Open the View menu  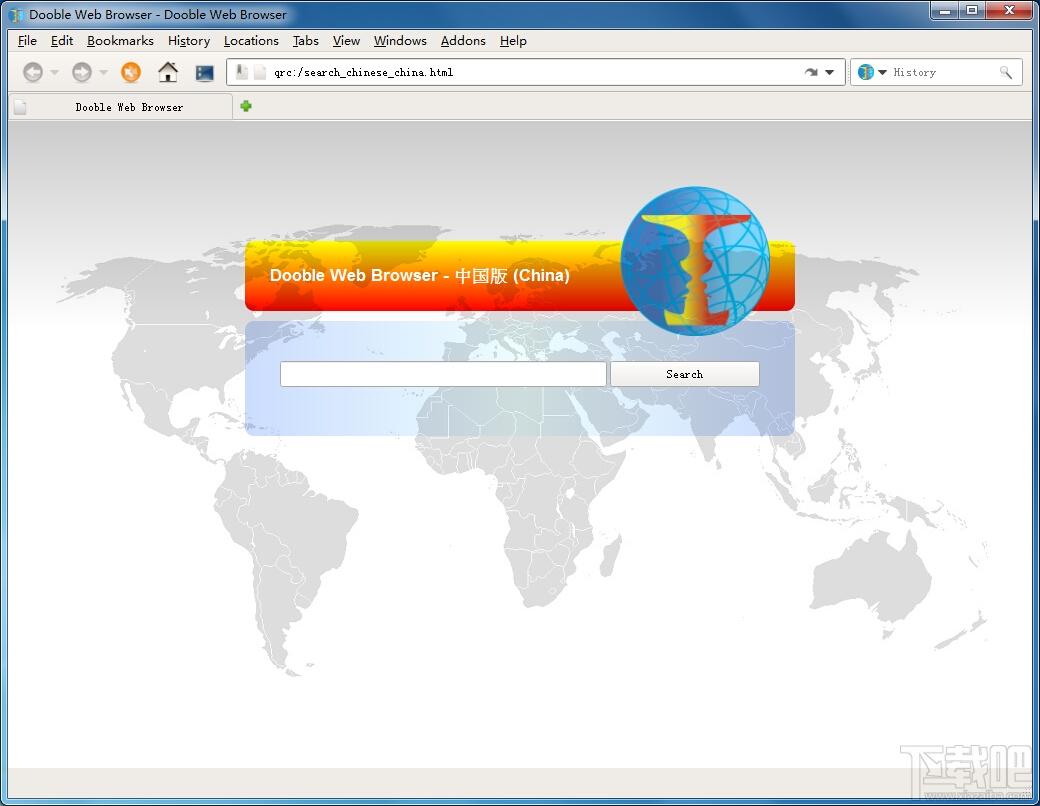[x=346, y=40]
